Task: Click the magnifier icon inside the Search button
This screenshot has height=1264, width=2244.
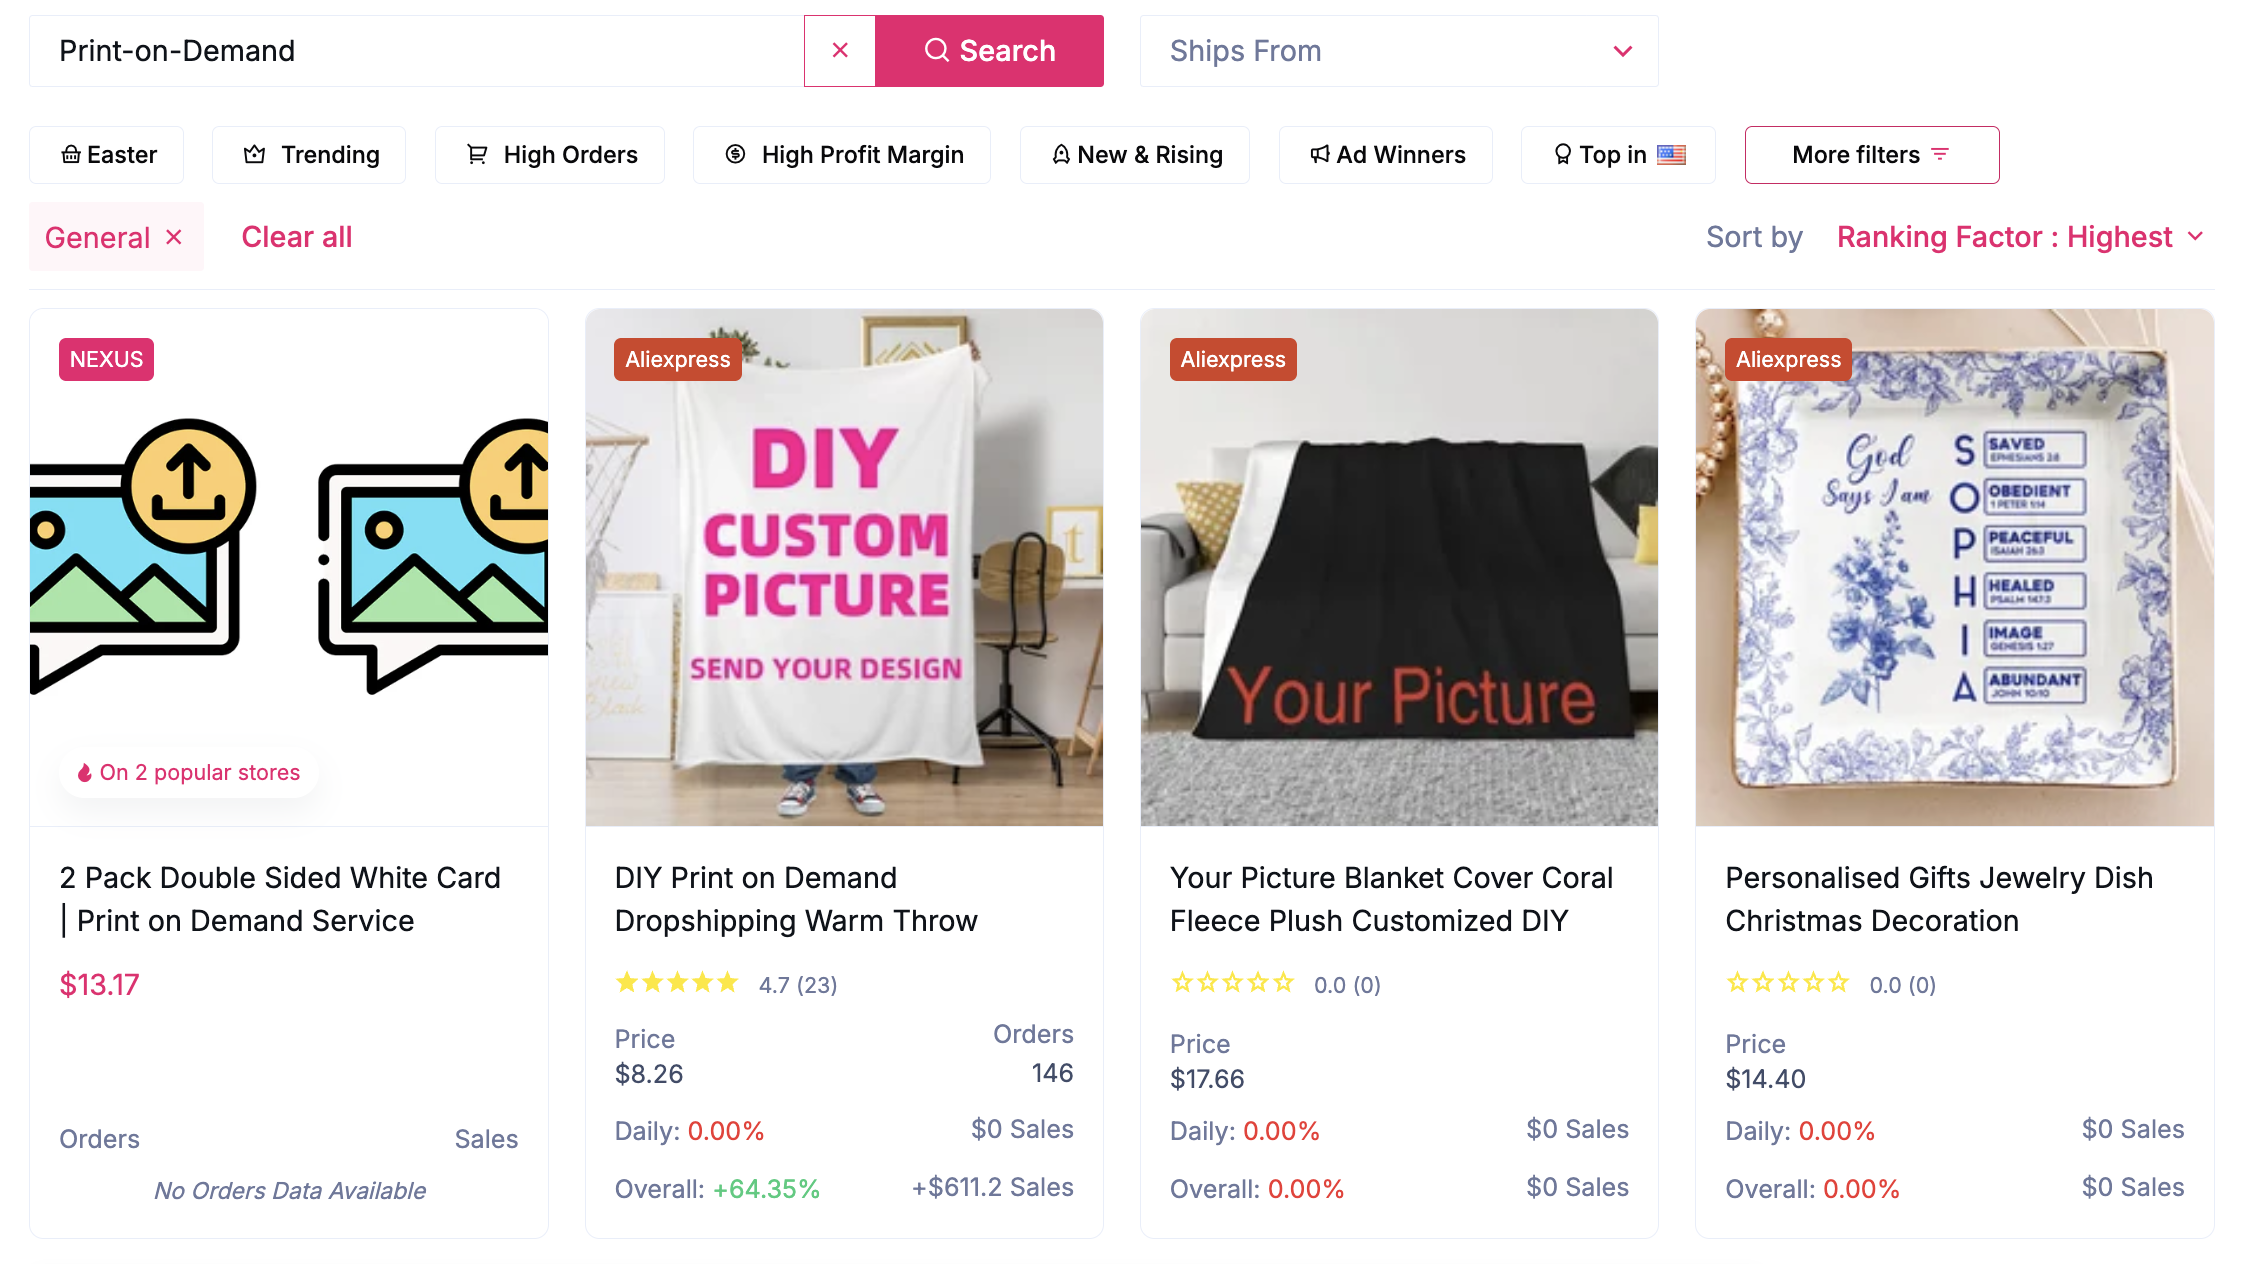Action: tap(937, 50)
